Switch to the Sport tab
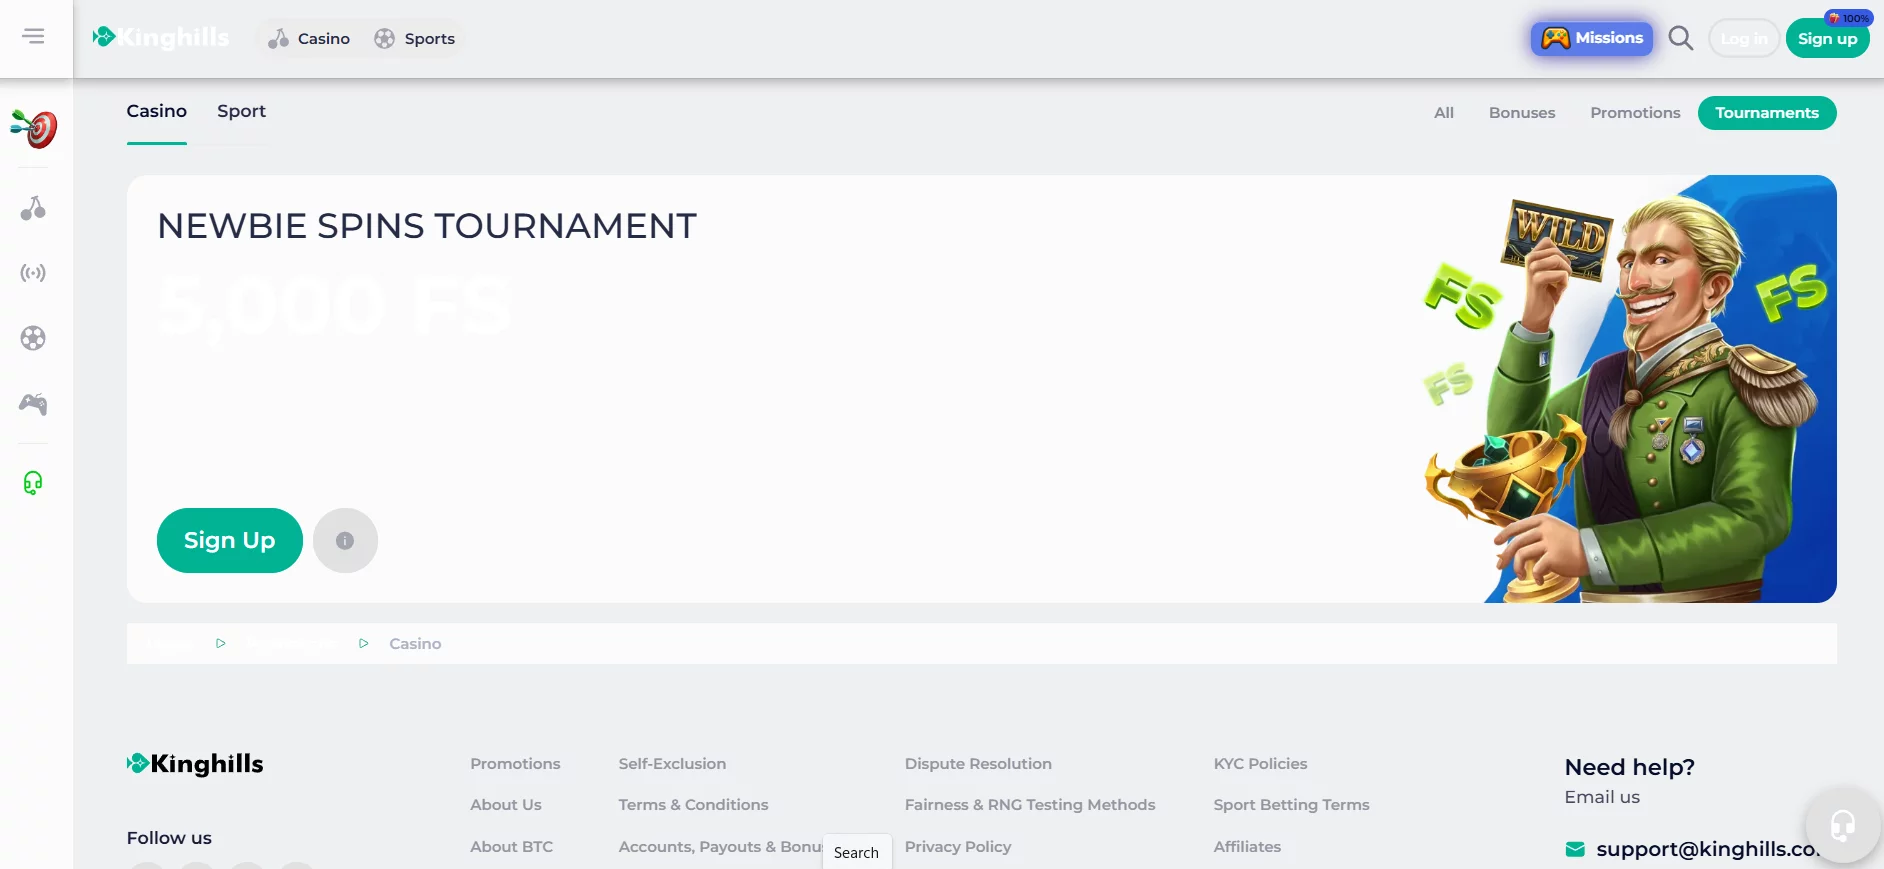Image resolution: width=1884 pixels, height=869 pixels. (241, 111)
